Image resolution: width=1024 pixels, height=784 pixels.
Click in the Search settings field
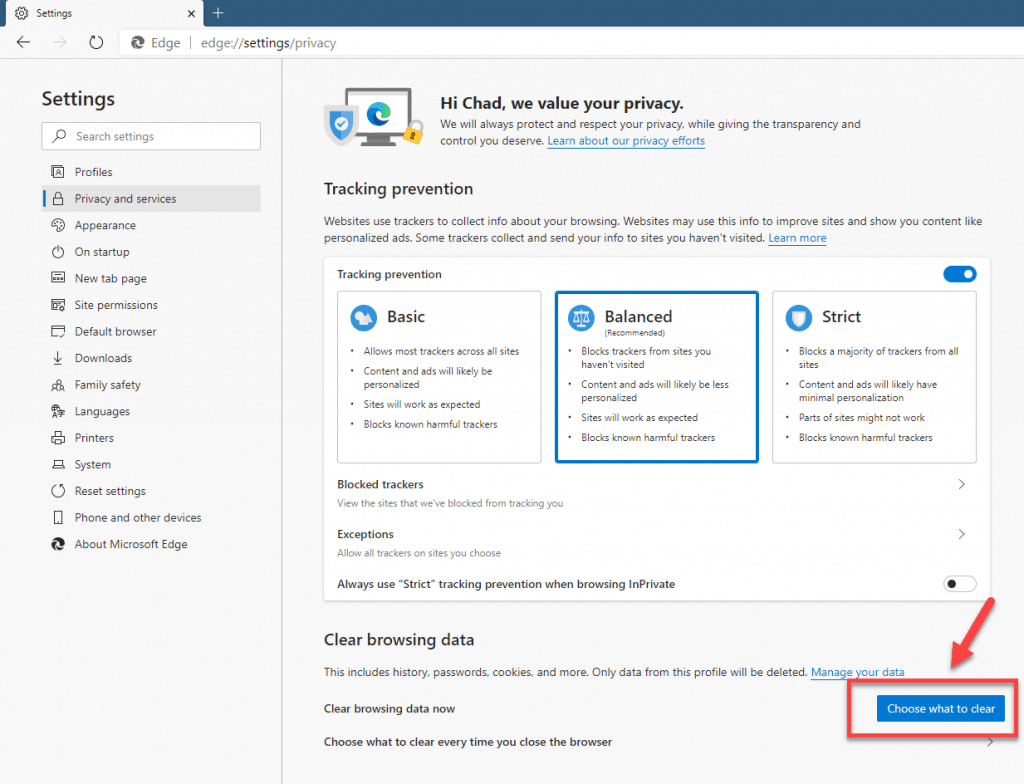click(150, 136)
